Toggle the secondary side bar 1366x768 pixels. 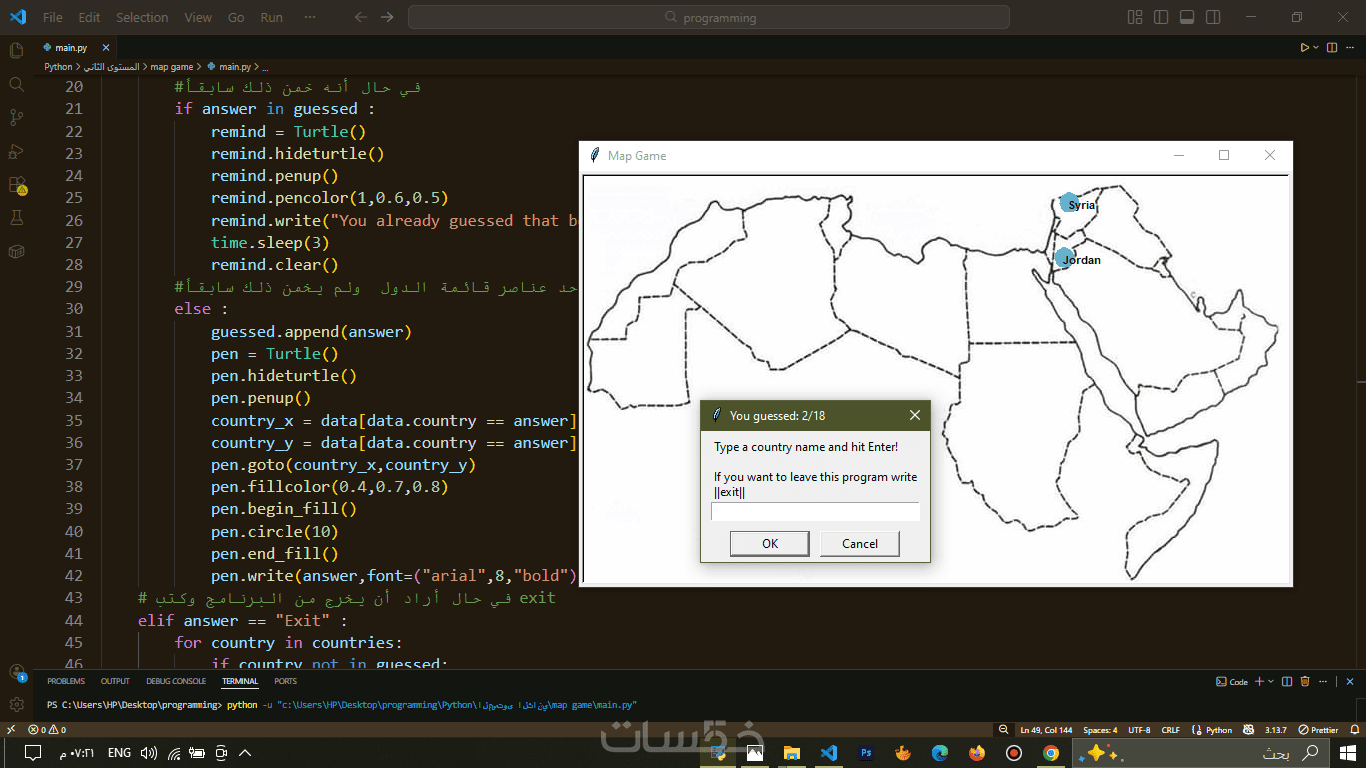click(1213, 17)
